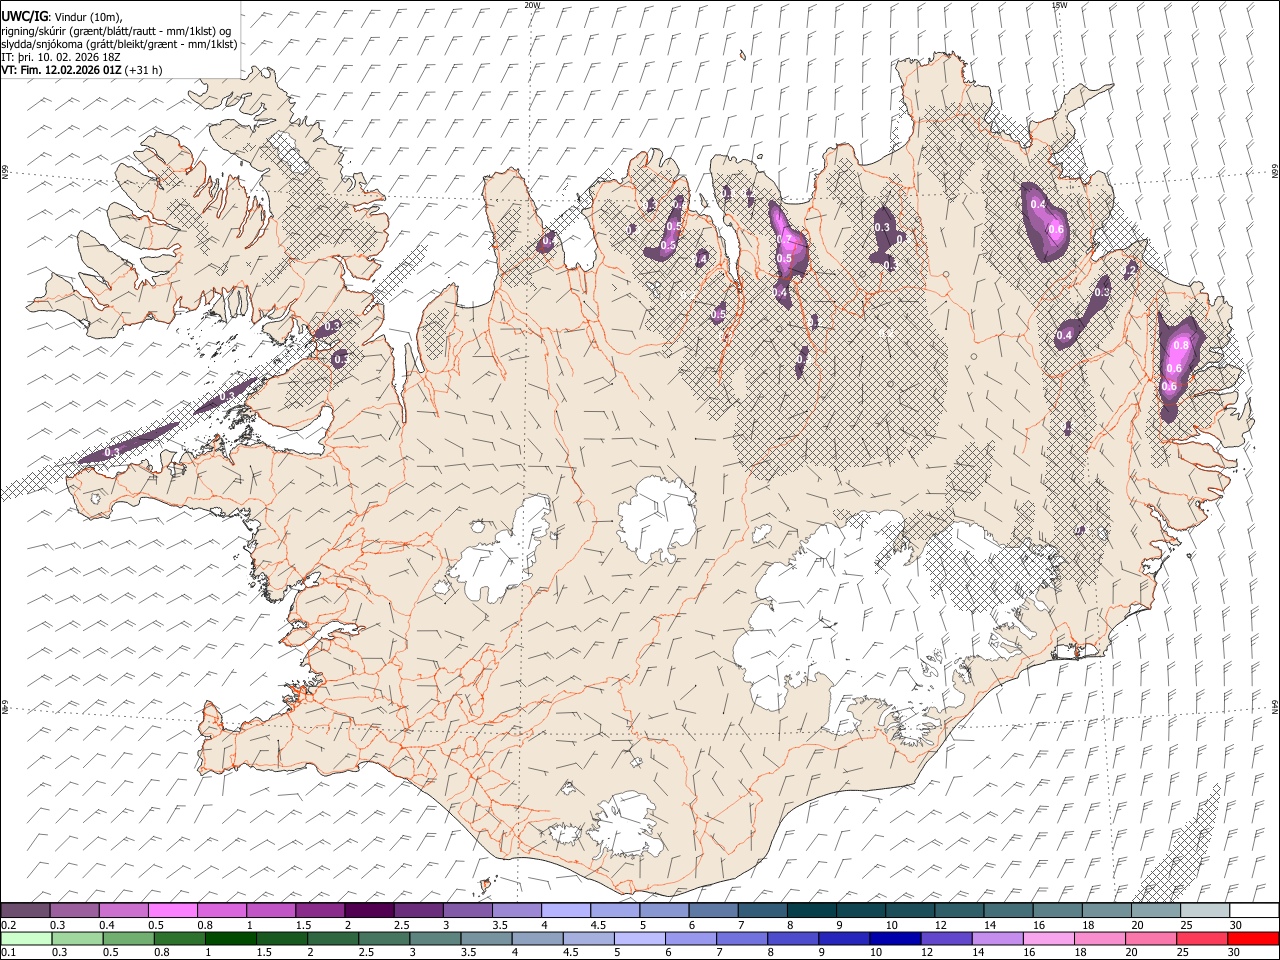This screenshot has width=1280, height=960.
Task: Select the 'rigning/skúrir (grænt/blátt/rautt - mm/1klst) og' line
Action: point(116,31)
